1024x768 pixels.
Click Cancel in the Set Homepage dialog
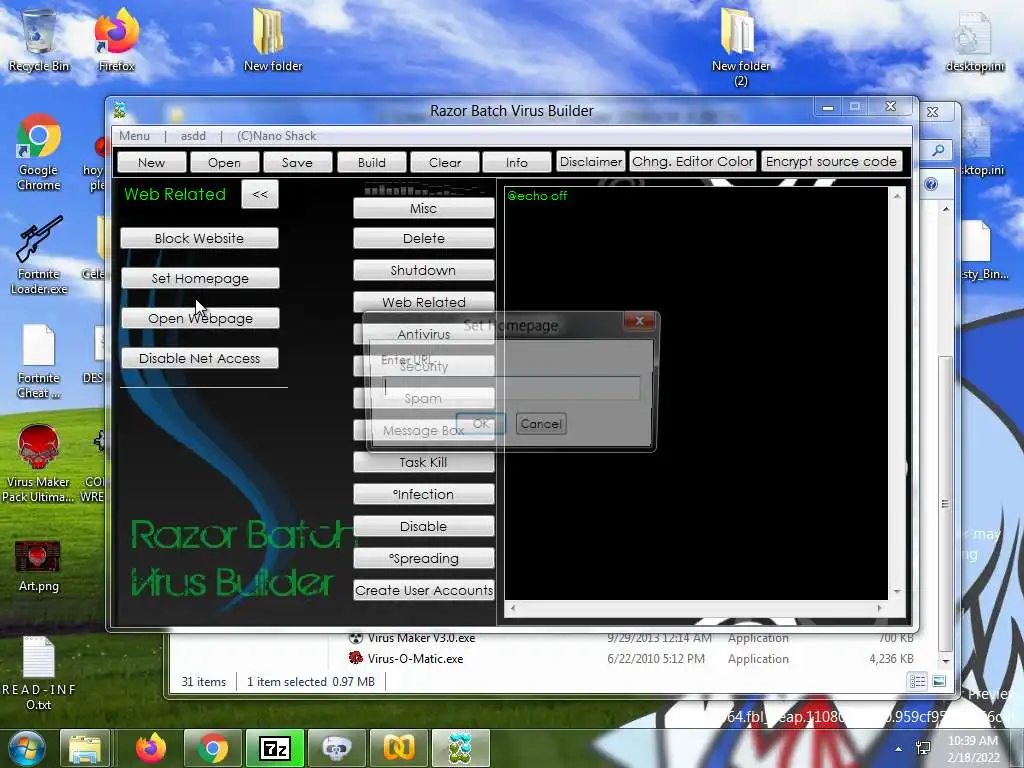pos(541,424)
